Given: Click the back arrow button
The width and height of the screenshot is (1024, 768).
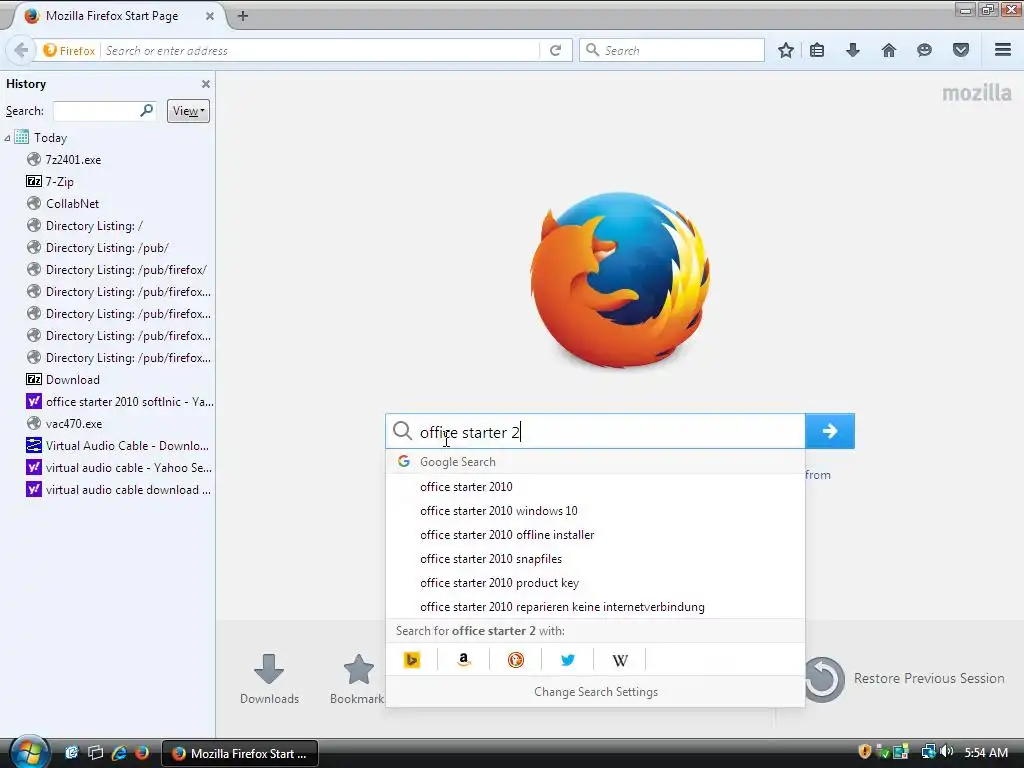Looking at the screenshot, I should coord(21,50).
